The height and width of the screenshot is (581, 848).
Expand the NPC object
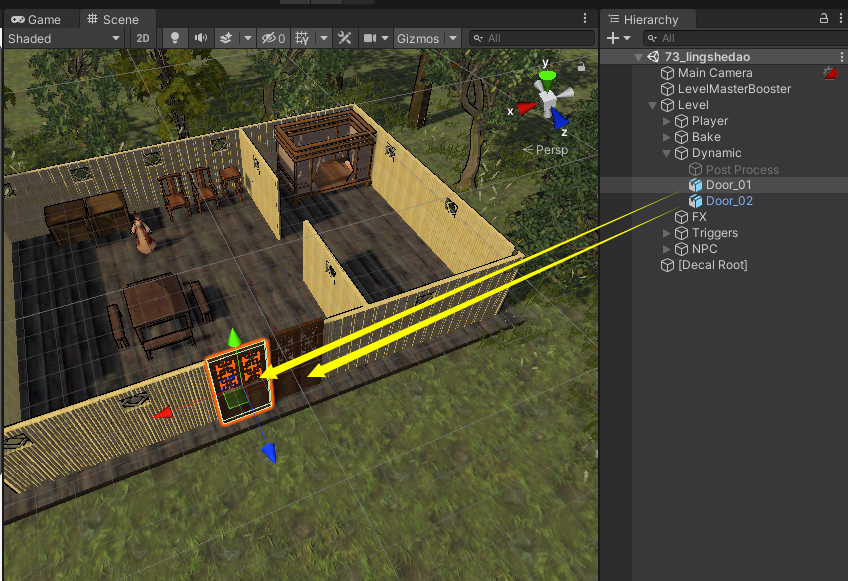(667, 249)
